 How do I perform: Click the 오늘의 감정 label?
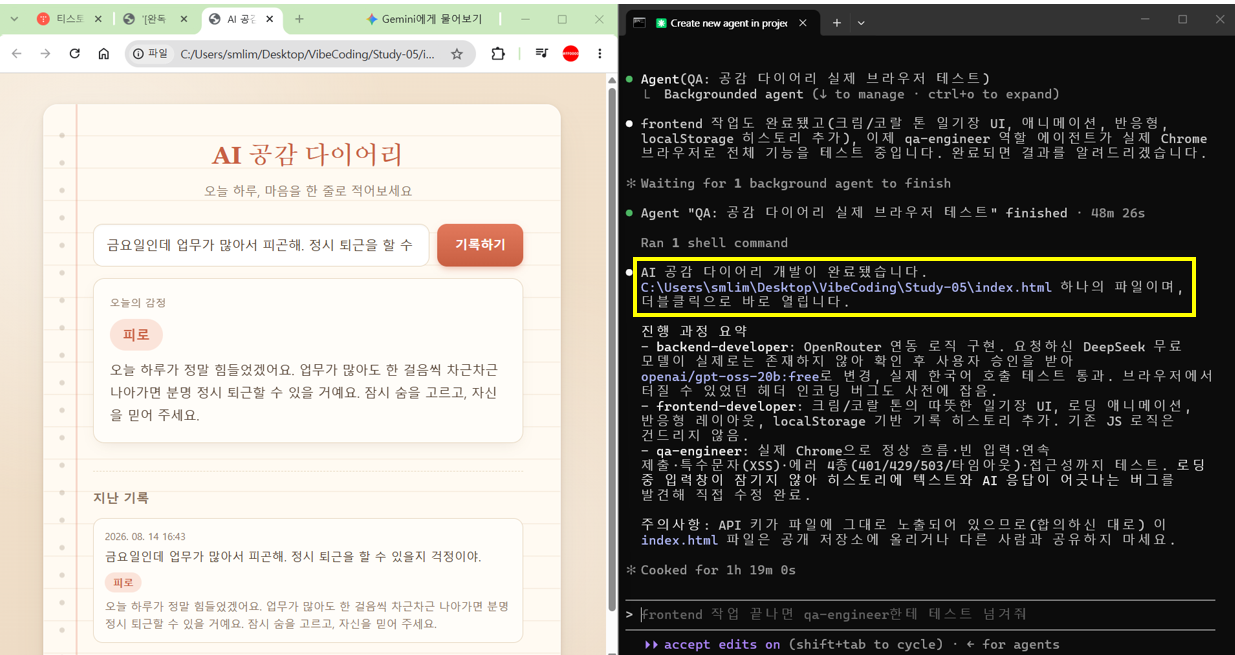click(138, 302)
